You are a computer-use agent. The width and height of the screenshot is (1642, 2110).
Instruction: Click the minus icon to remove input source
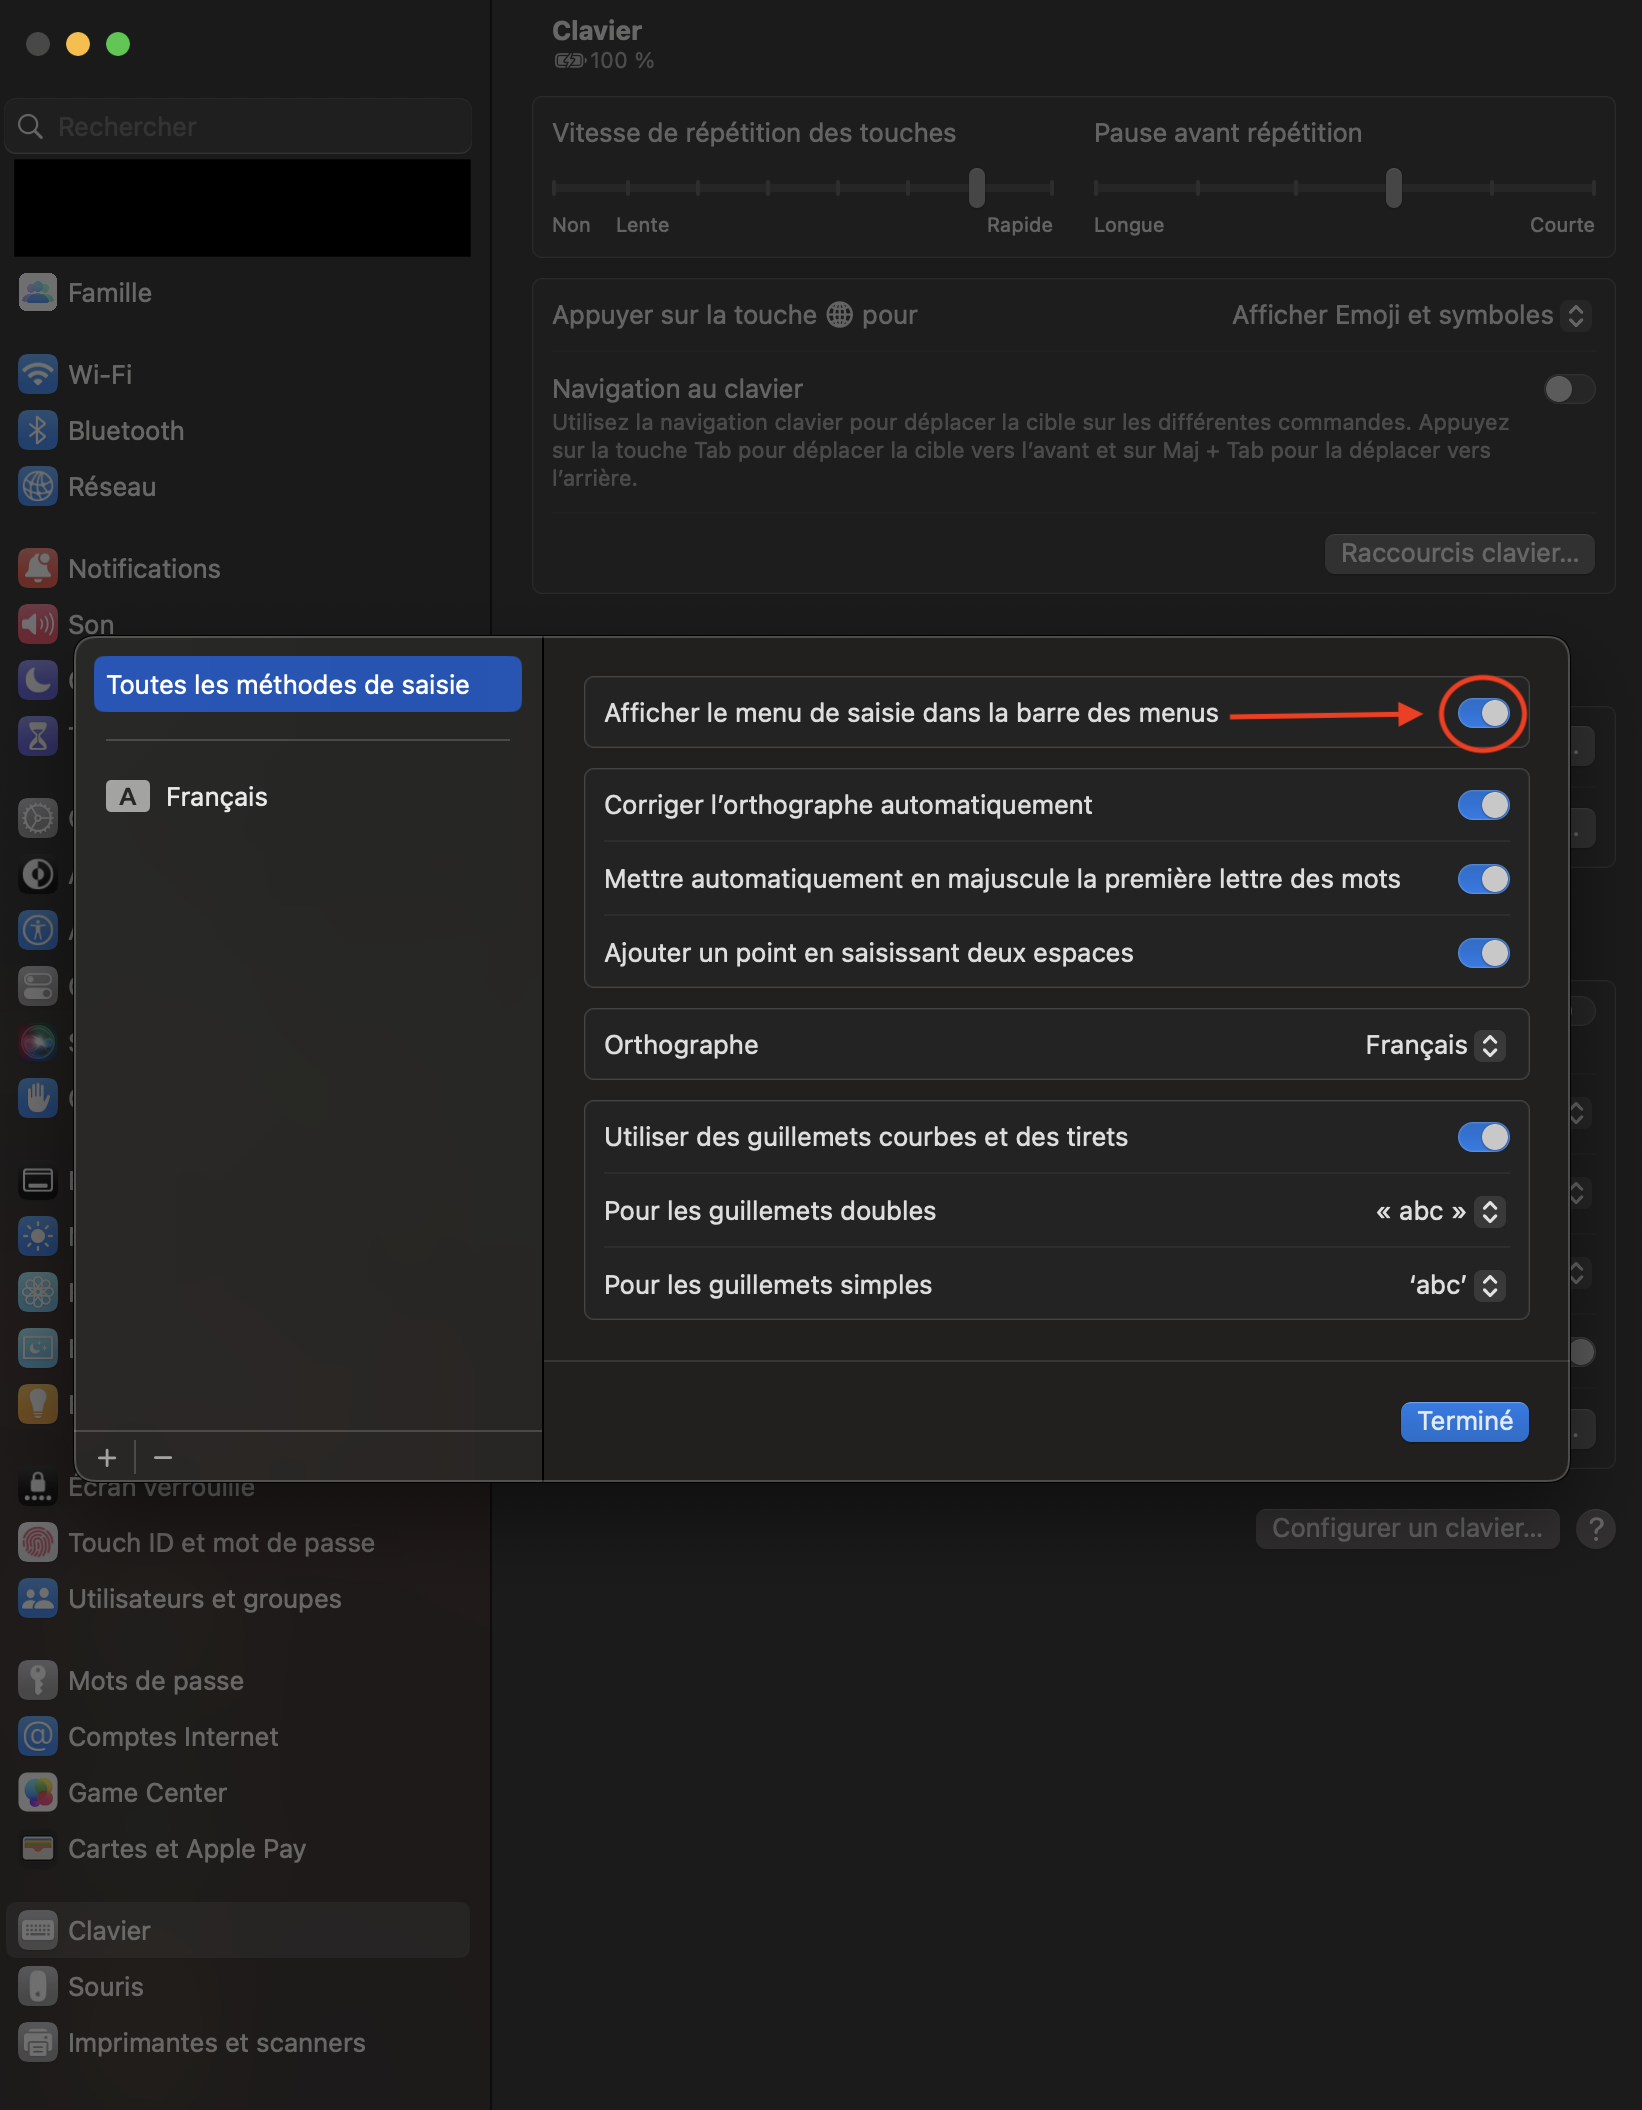click(x=163, y=1458)
